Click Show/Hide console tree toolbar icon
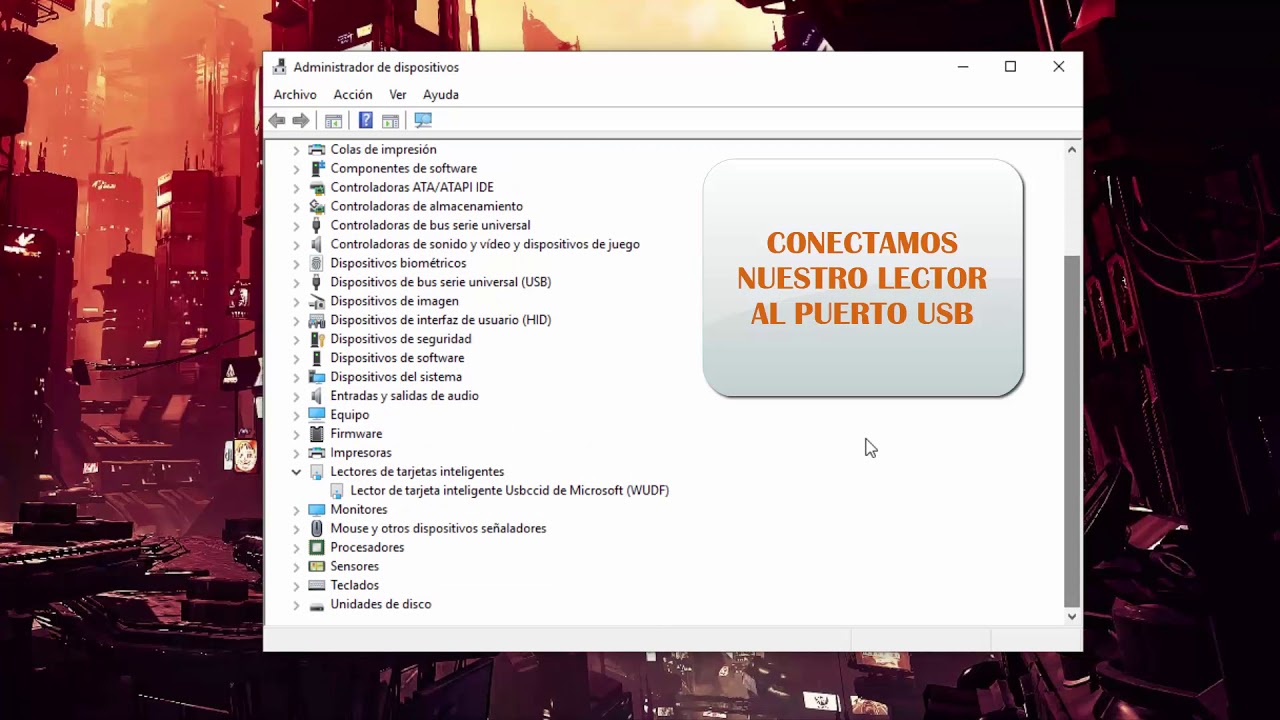Image resolution: width=1280 pixels, height=720 pixels. tap(334, 120)
